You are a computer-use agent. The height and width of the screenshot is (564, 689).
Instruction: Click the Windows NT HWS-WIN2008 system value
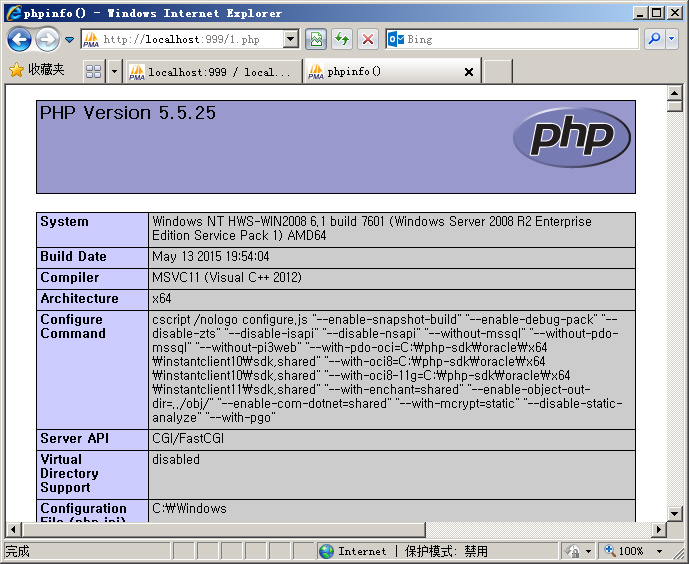coord(372,228)
